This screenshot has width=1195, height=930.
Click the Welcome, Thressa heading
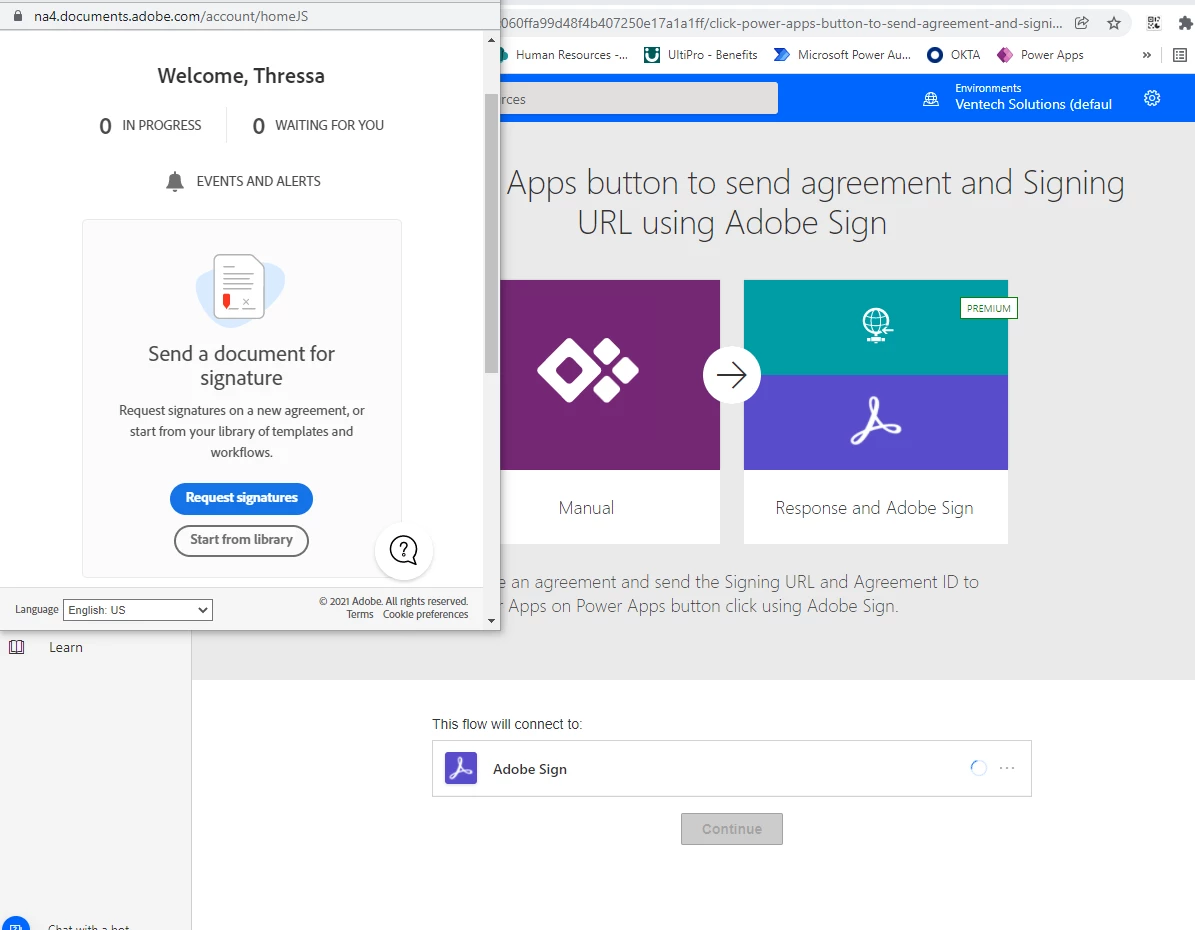coord(241,75)
